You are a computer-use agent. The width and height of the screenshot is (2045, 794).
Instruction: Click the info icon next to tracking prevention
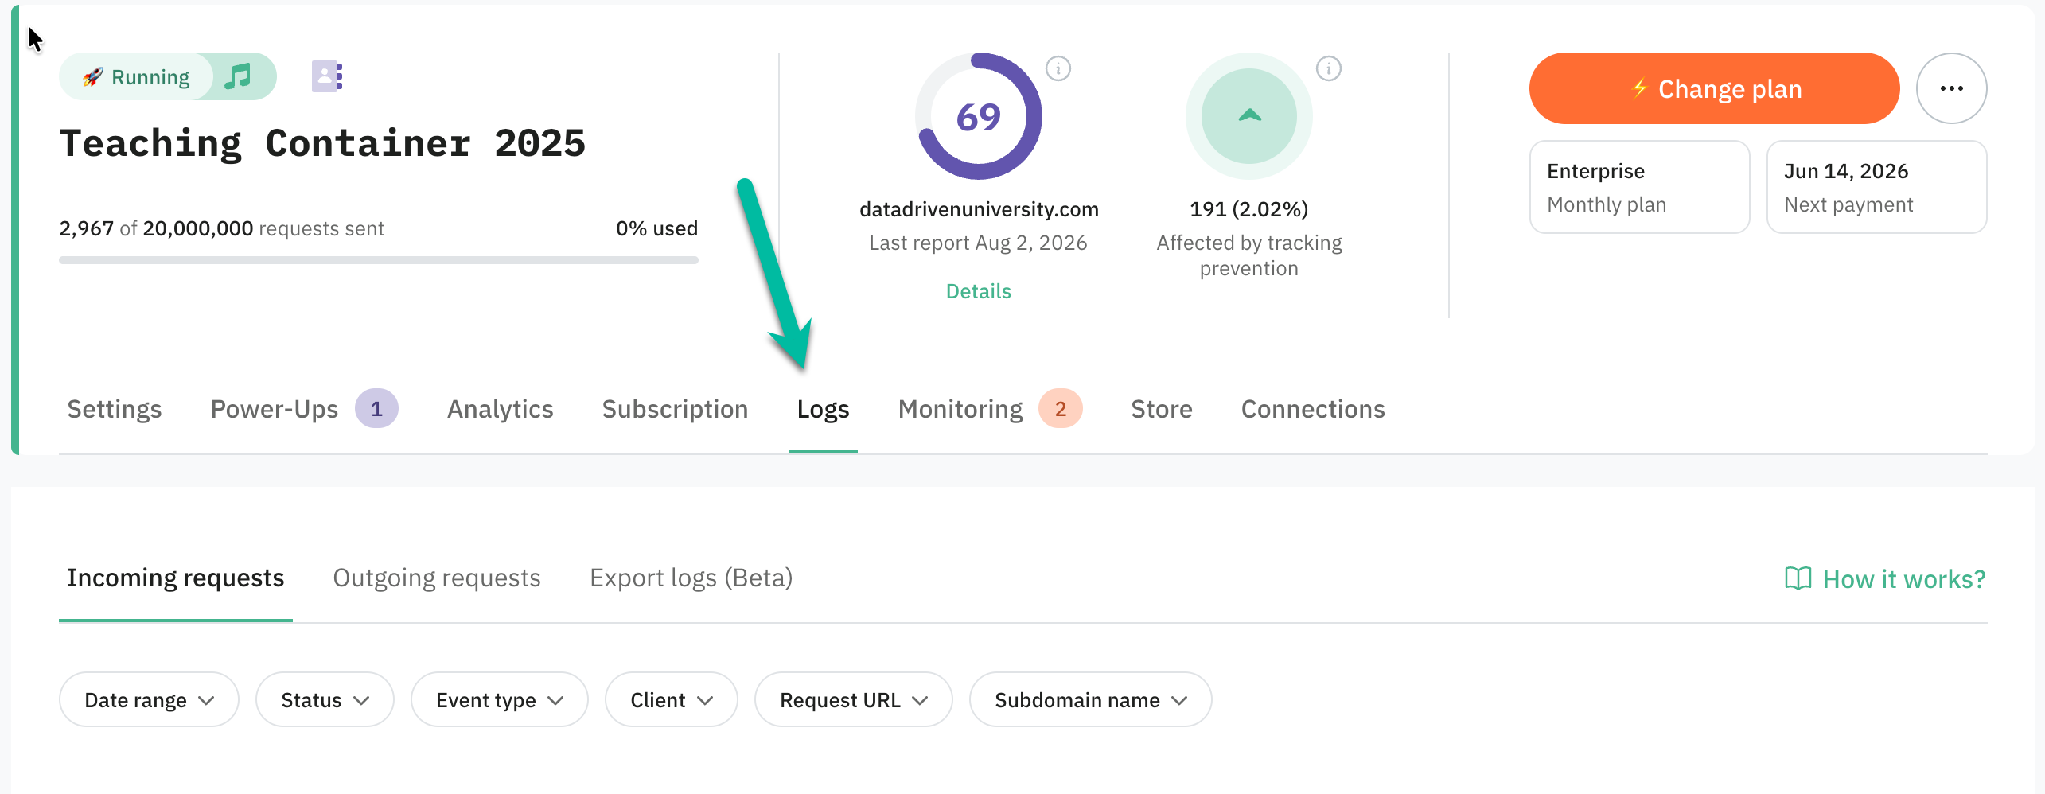point(1328,68)
